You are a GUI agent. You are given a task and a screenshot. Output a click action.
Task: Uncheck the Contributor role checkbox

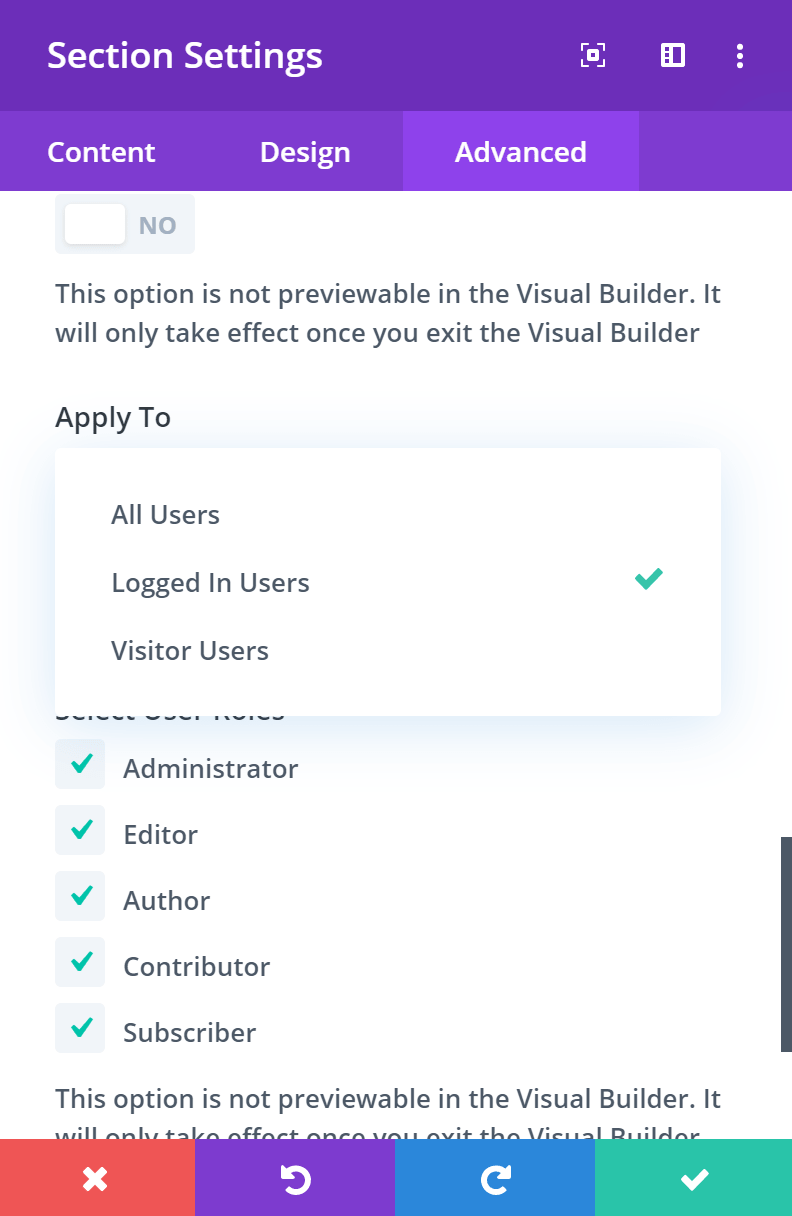point(80,962)
